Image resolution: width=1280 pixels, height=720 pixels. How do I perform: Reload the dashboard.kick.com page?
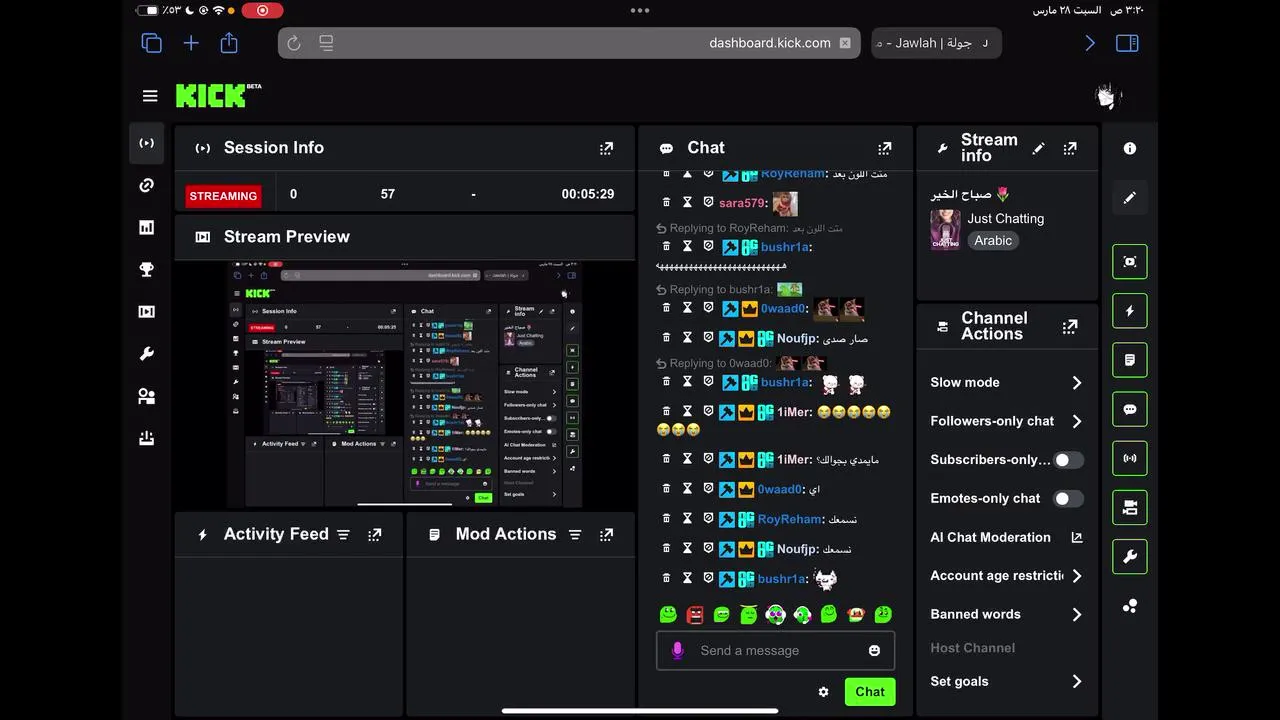click(294, 43)
